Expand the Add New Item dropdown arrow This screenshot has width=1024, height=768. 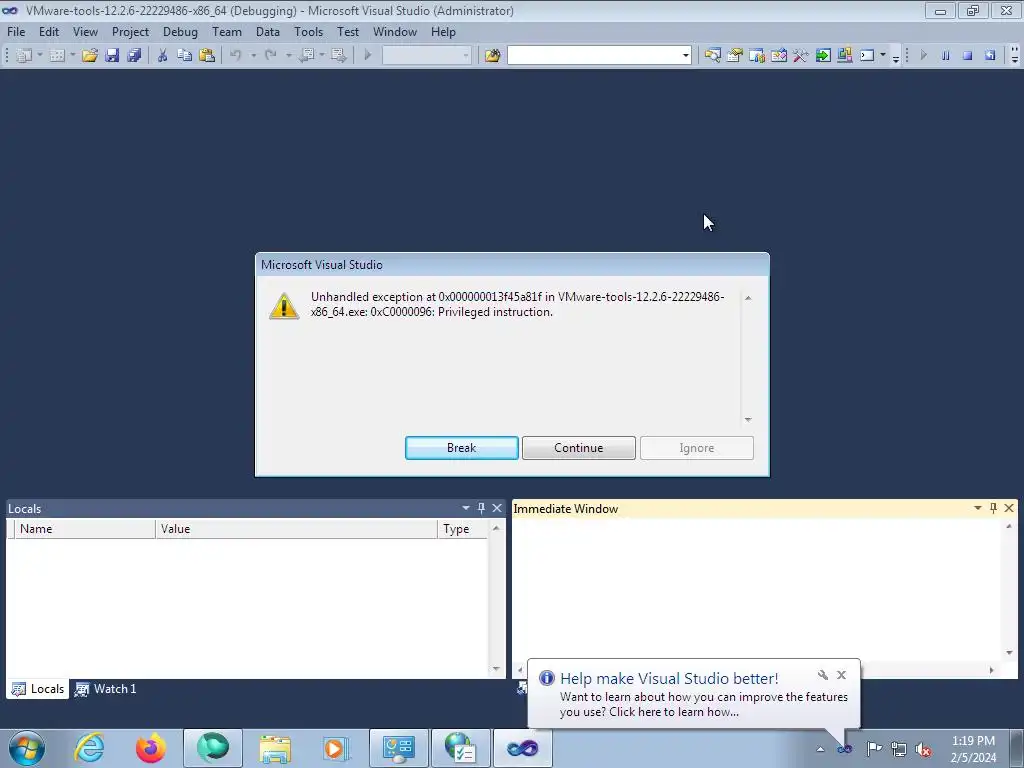point(72,56)
